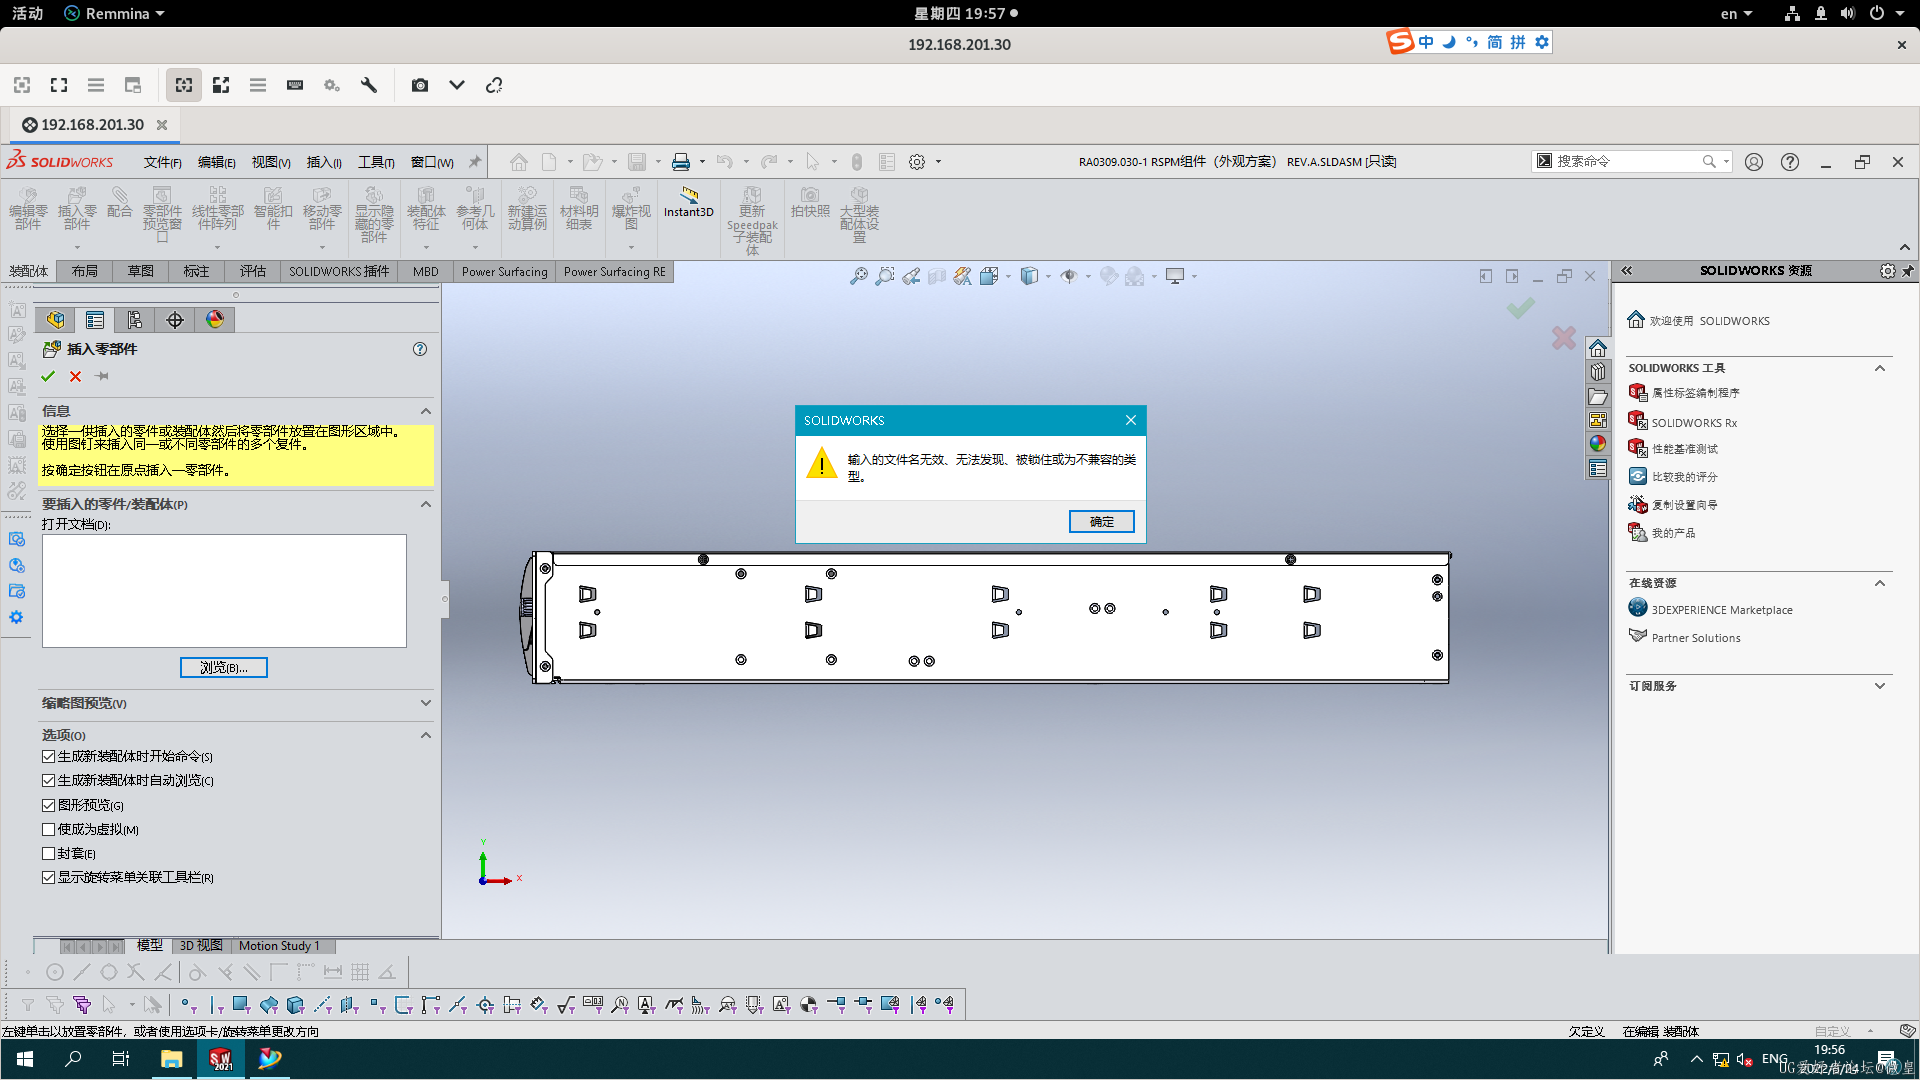Open the 文件(F) menu
The width and height of the screenshot is (1920, 1080).
tap(162, 162)
